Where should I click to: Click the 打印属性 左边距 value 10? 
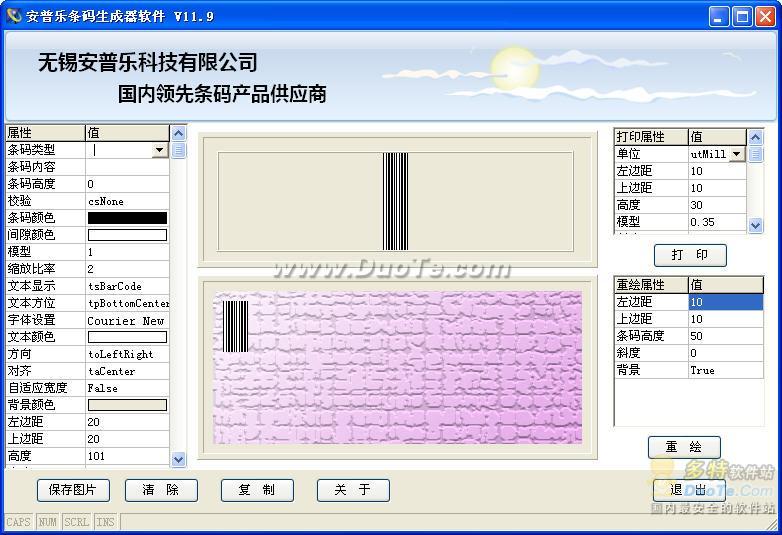717,171
